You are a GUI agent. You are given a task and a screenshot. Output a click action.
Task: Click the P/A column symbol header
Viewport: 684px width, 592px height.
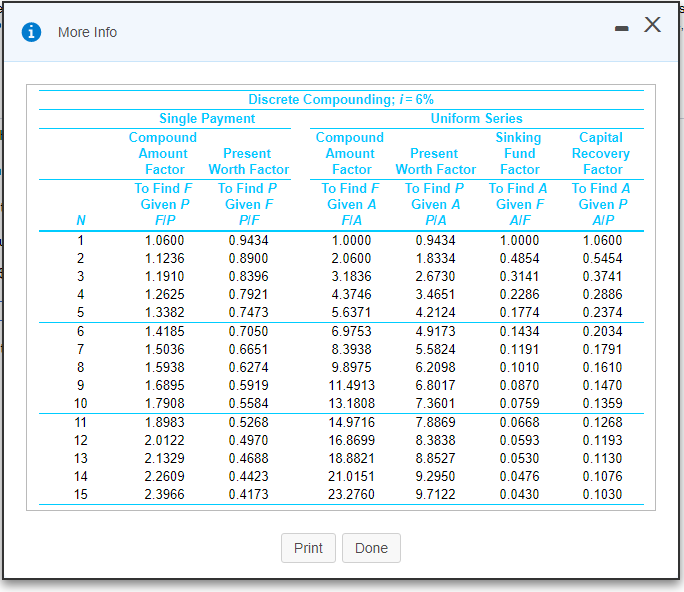point(436,220)
